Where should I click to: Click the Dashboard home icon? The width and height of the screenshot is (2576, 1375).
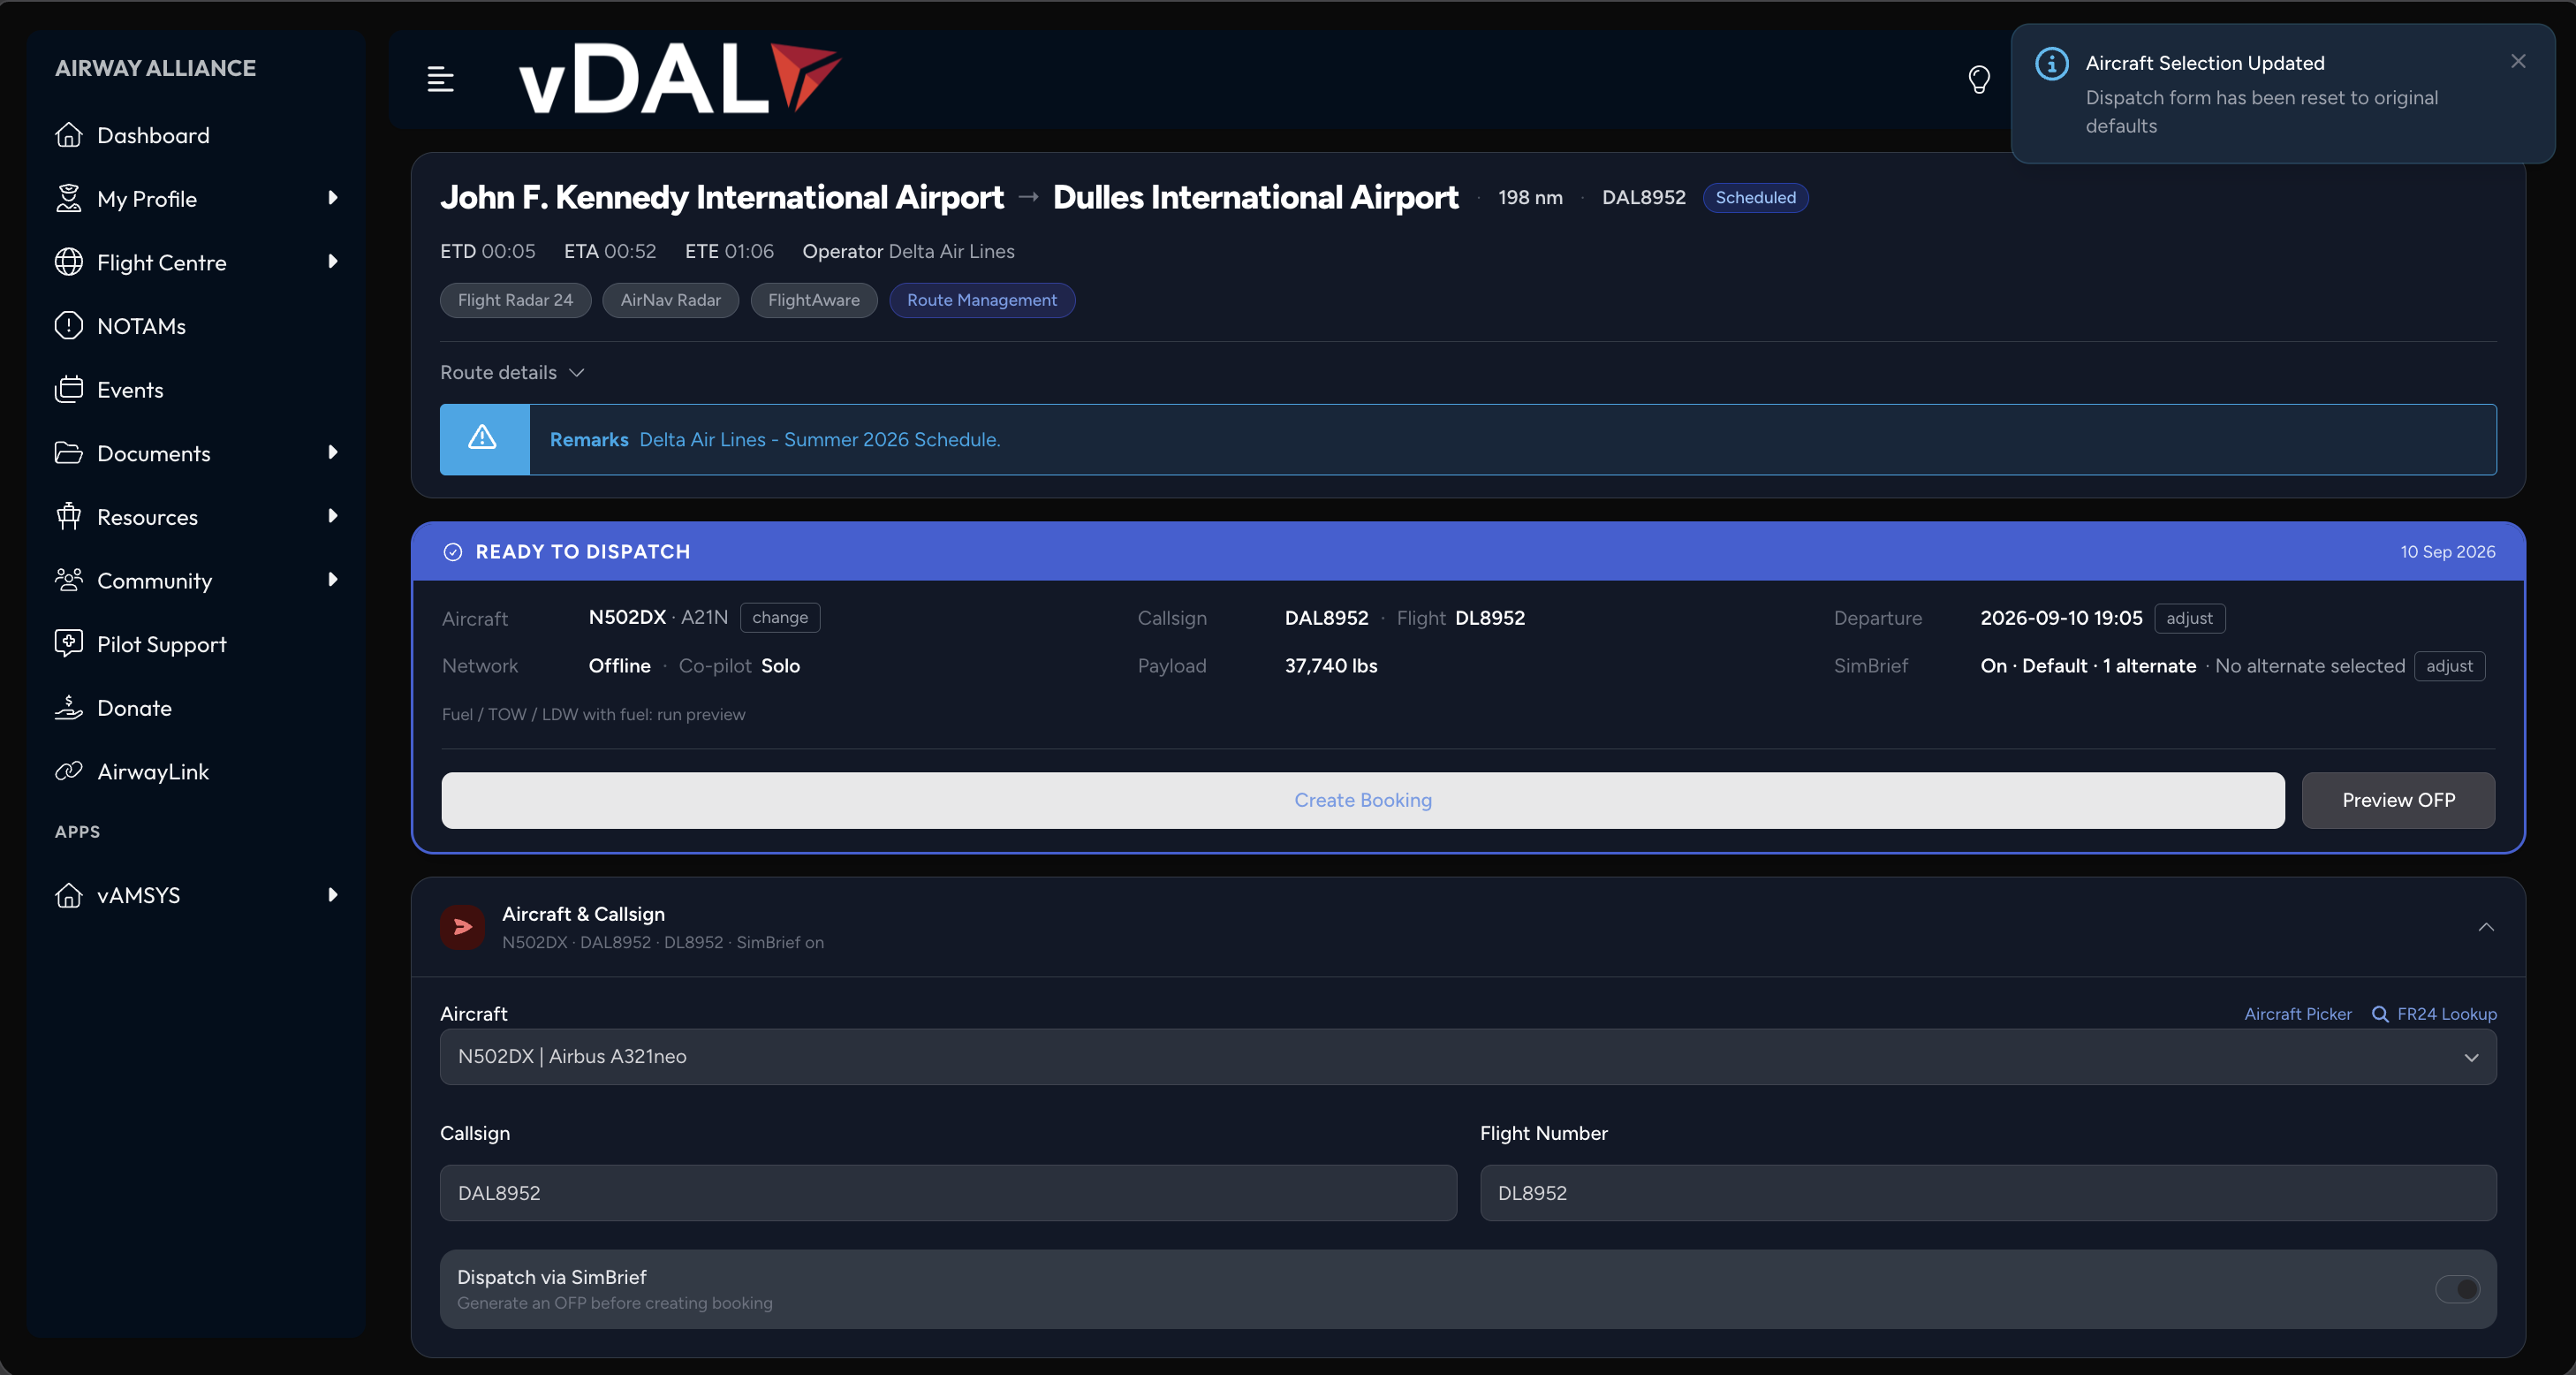68,135
